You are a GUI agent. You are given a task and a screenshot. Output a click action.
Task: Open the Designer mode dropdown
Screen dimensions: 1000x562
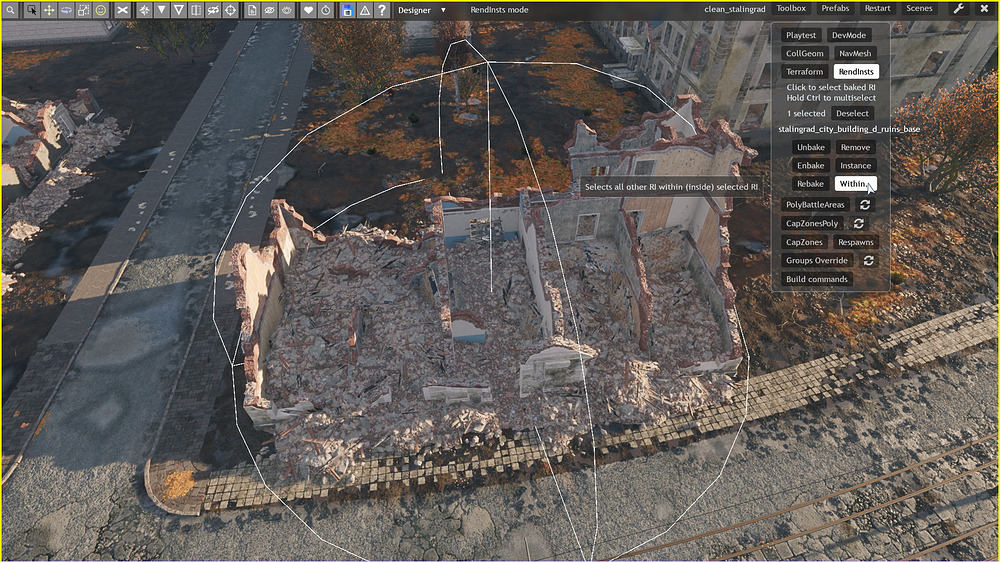coord(421,10)
